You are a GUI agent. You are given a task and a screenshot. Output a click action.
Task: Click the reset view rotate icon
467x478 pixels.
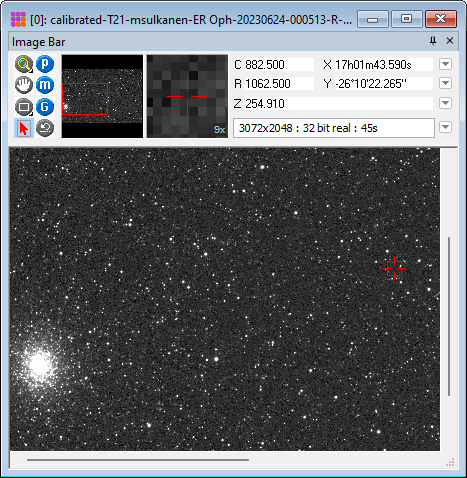pos(45,128)
